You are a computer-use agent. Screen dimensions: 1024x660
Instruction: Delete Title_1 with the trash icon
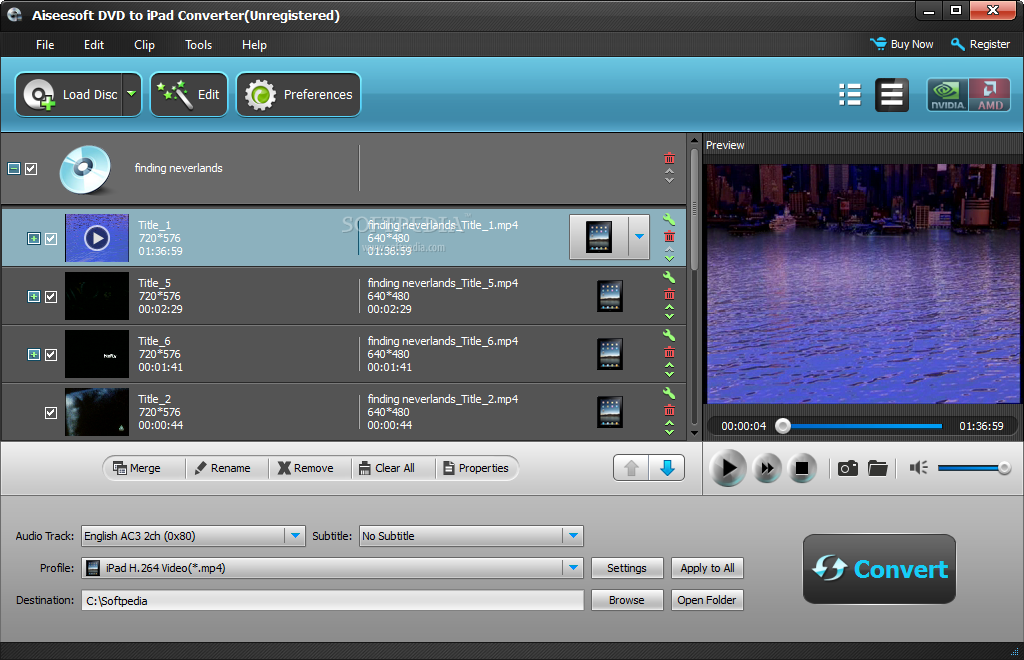tap(669, 236)
